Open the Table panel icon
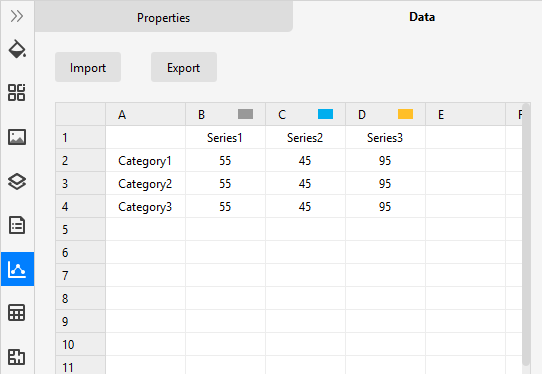This screenshot has width=542, height=374. click(17, 313)
